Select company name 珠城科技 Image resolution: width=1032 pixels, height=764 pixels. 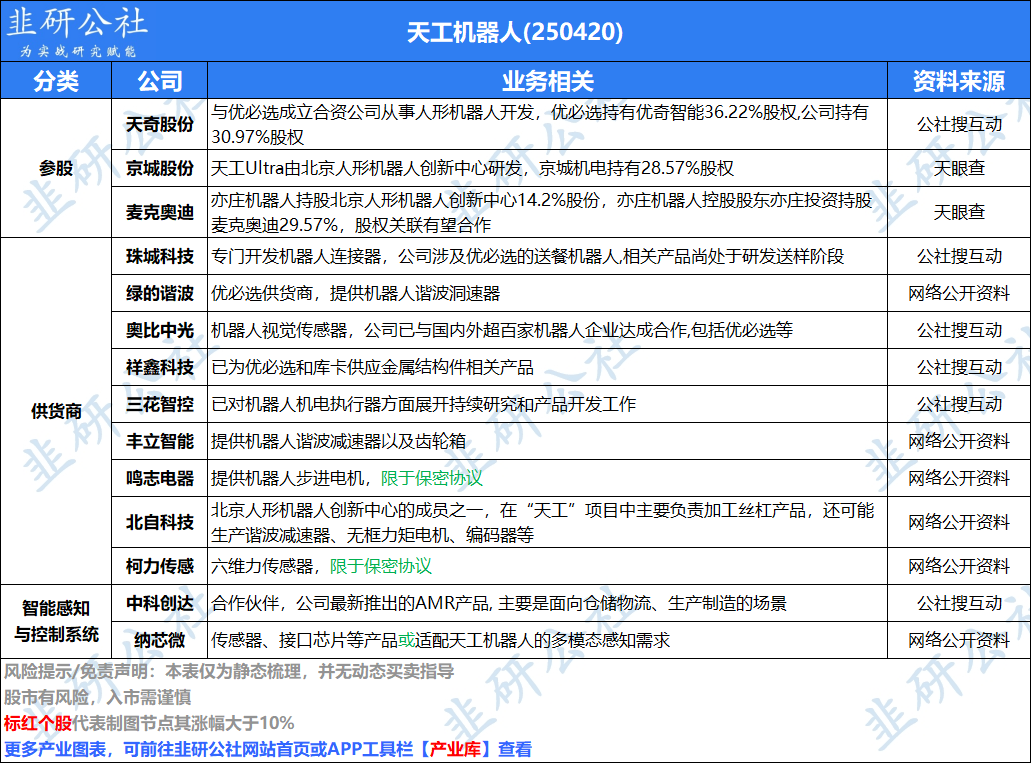click(x=159, y=257)
